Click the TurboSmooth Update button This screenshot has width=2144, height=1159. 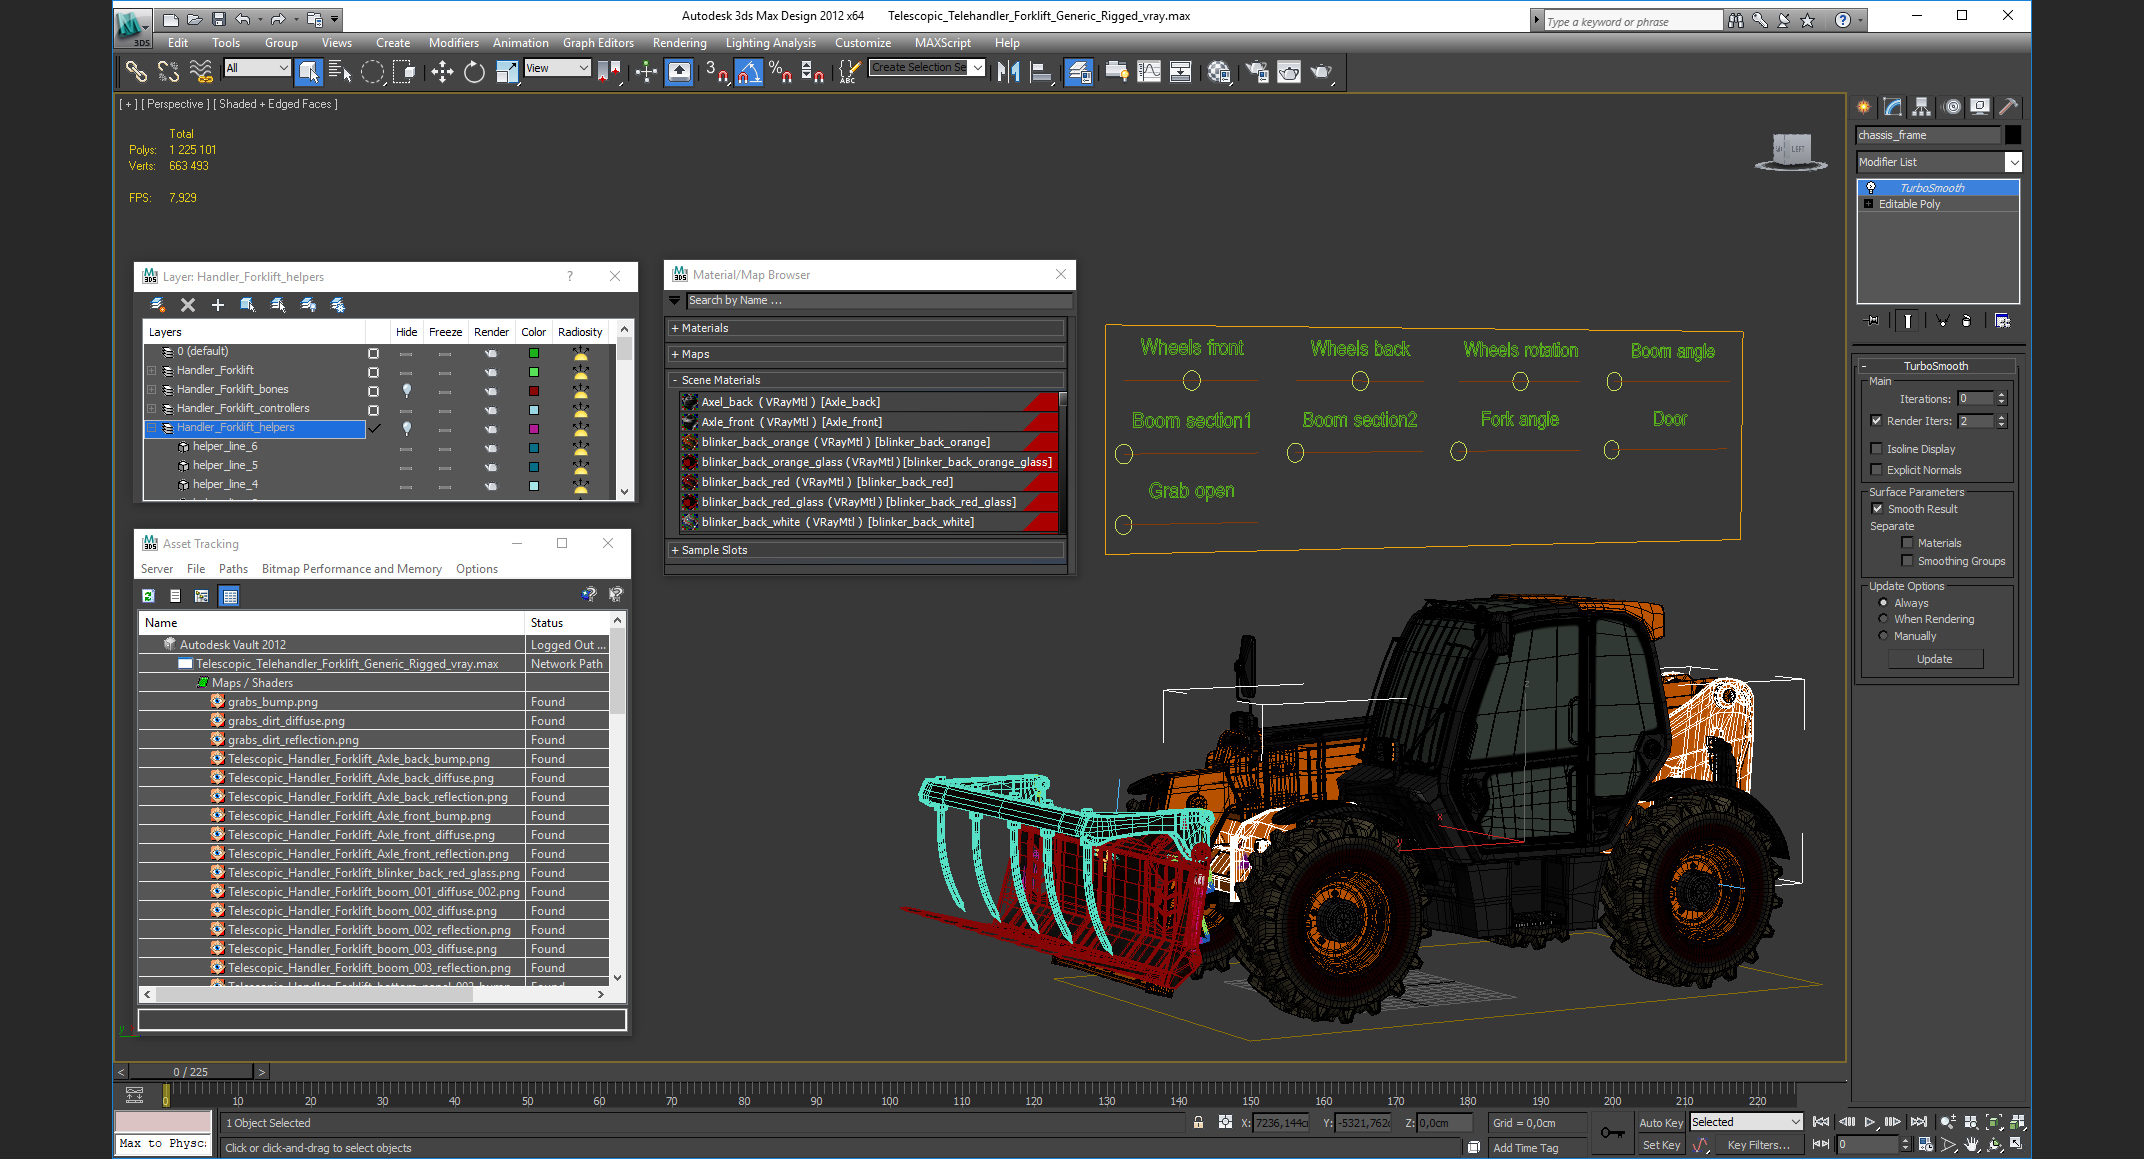click(1934, 659)
